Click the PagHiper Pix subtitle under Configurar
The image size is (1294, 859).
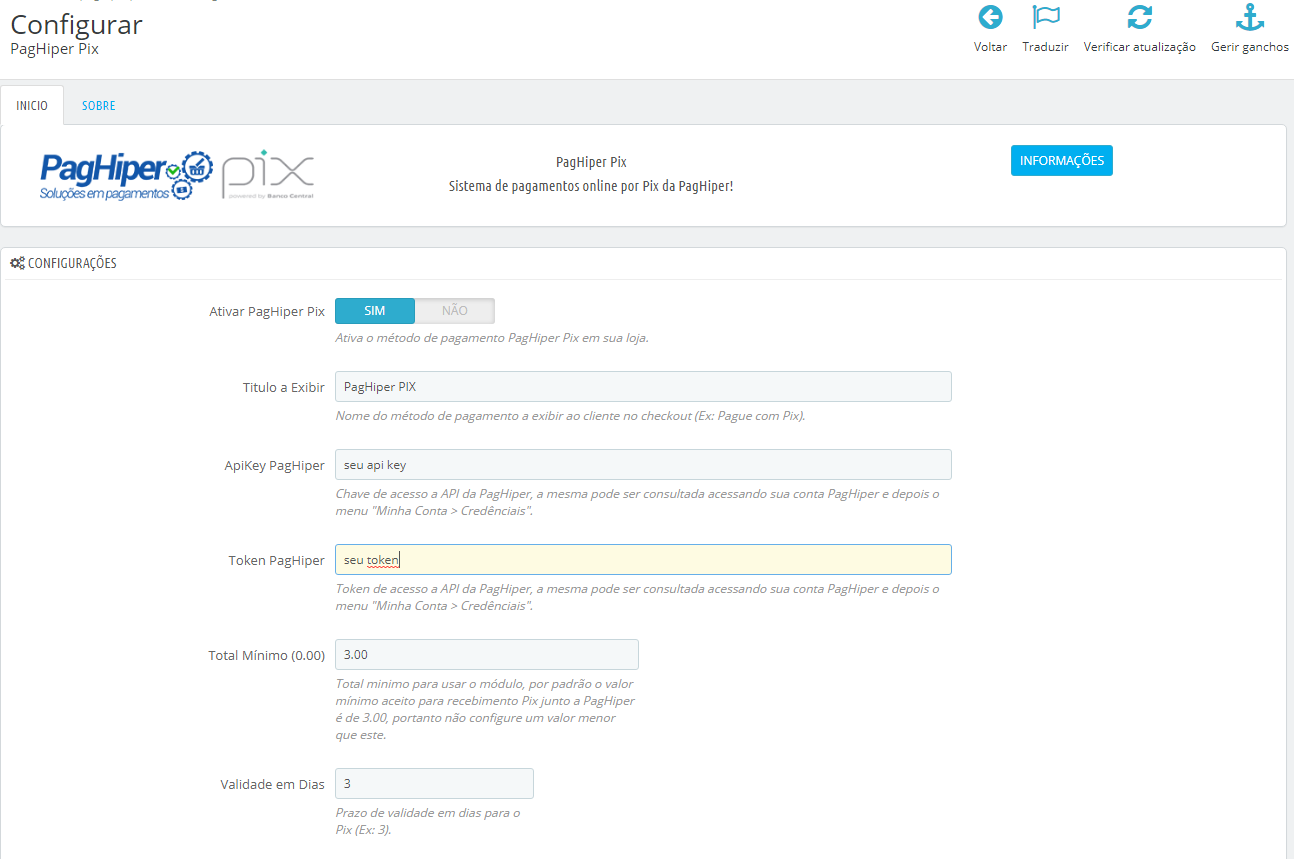tap(54, 48)
